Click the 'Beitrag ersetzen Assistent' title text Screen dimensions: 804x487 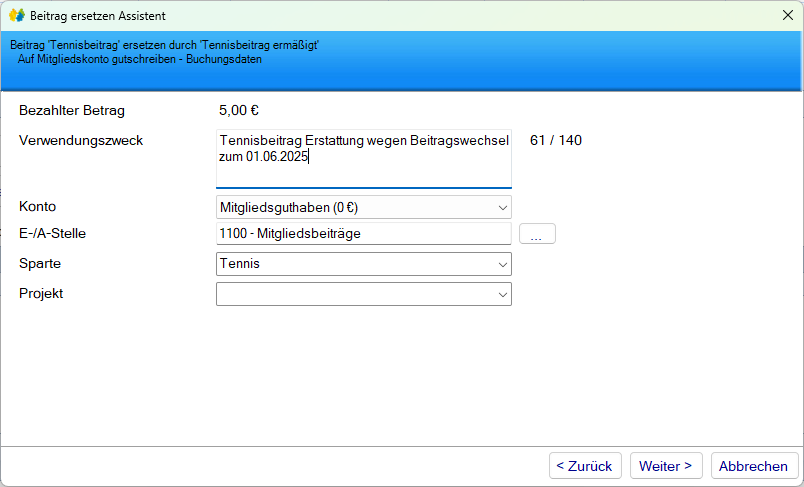pos(98,16)
